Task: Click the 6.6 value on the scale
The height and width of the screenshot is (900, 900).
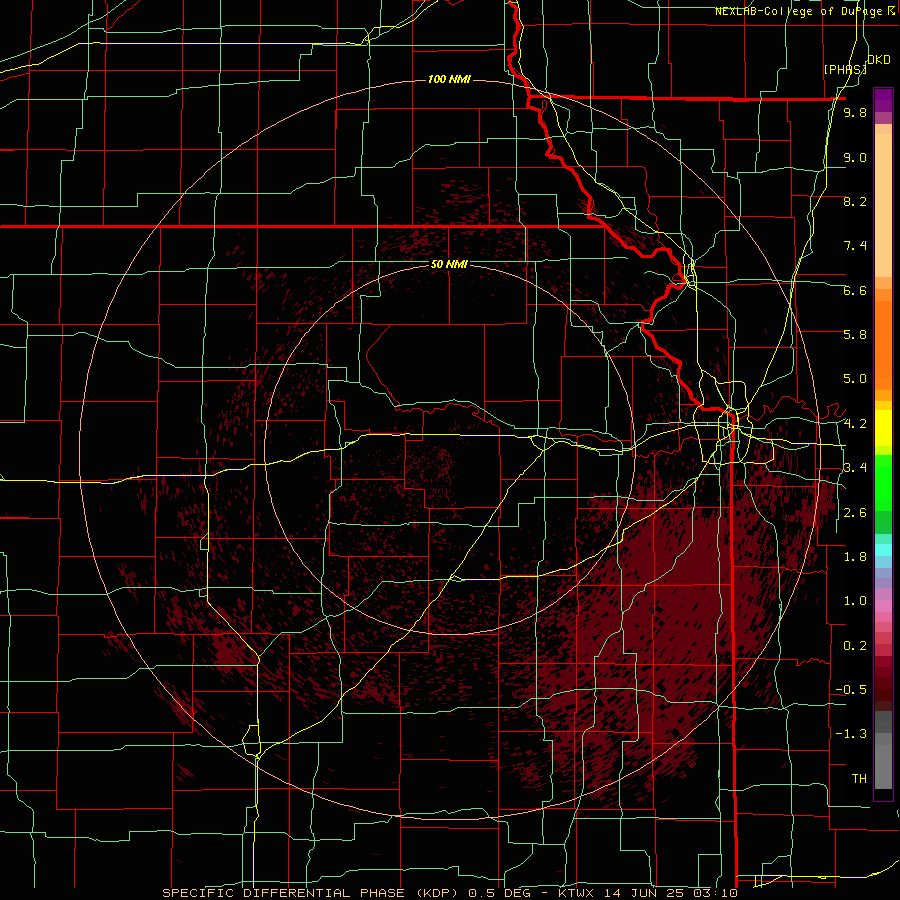Action: click(x=855, y=290)
